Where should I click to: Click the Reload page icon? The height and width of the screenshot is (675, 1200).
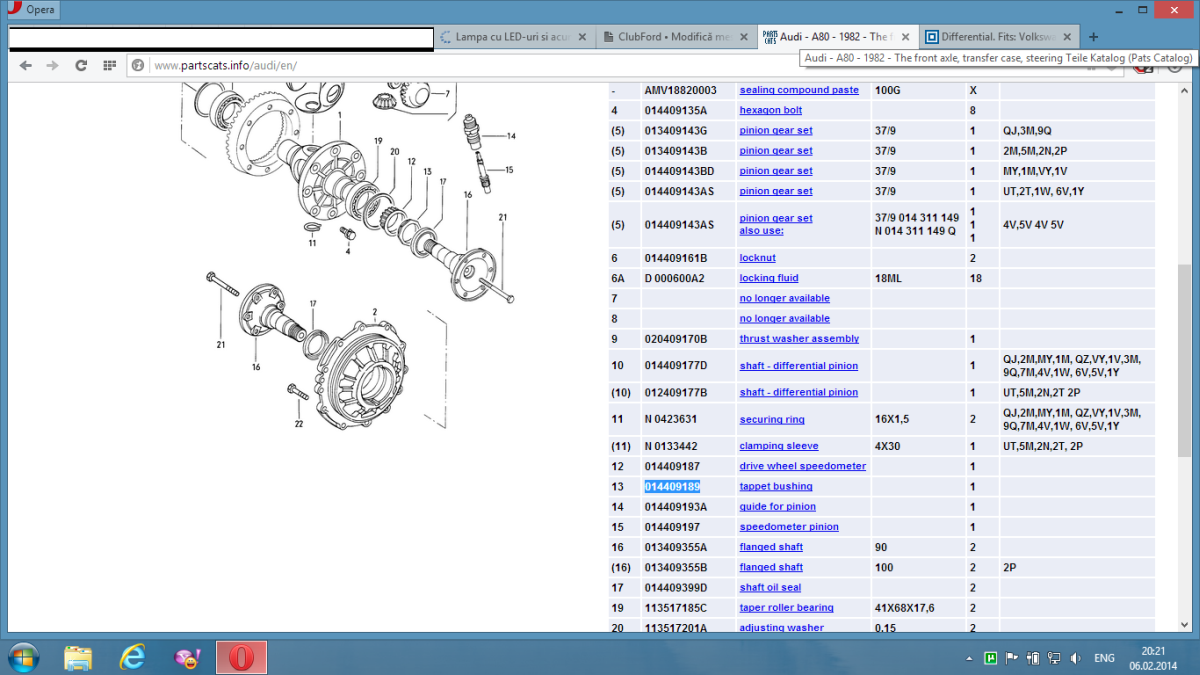point(81,66)
